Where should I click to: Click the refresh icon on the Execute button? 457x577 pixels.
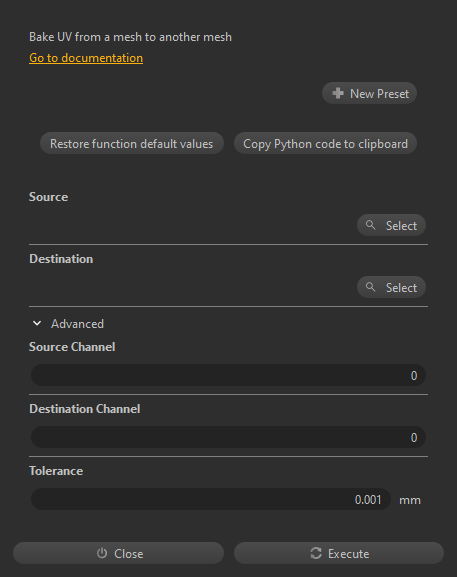316,553
